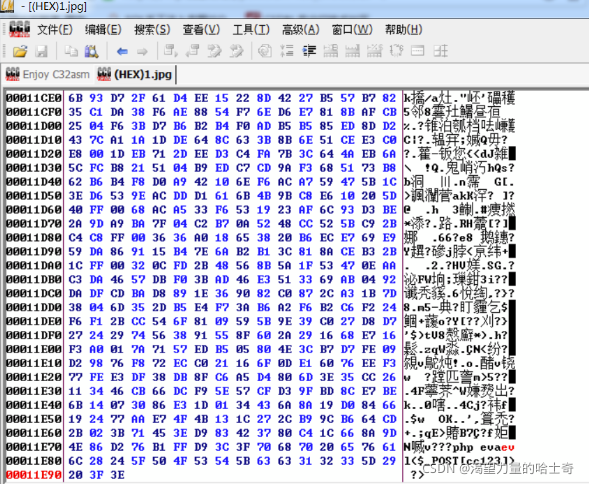The width and height of the screenshot is (589, 484).
Task: Click the gray spiral icon in toolbar
Action: pos(265,50)
